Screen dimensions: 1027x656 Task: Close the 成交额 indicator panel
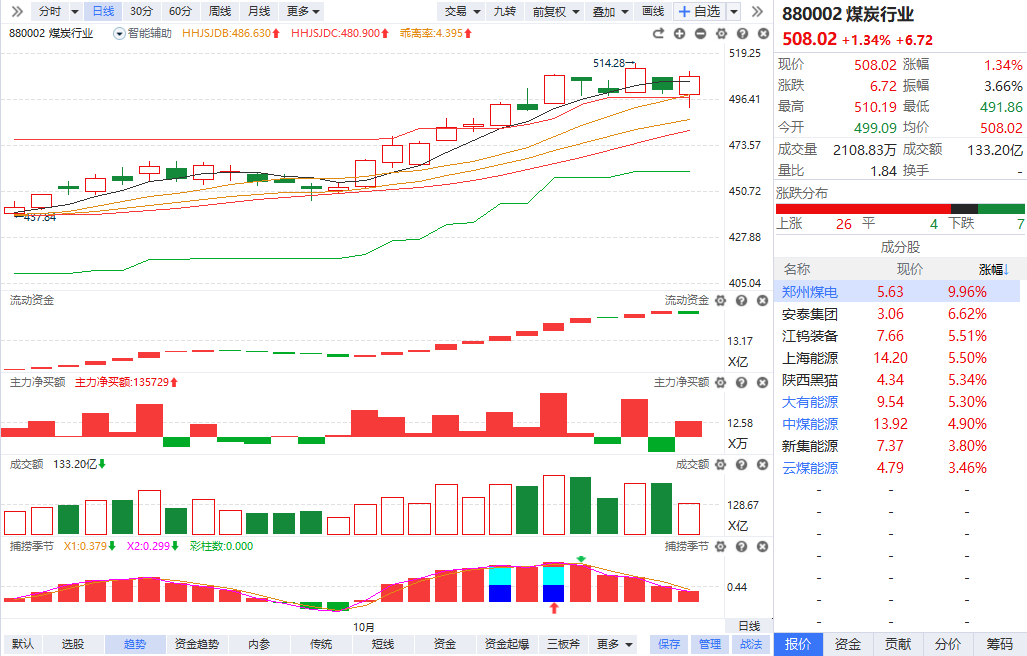[762, 464]
